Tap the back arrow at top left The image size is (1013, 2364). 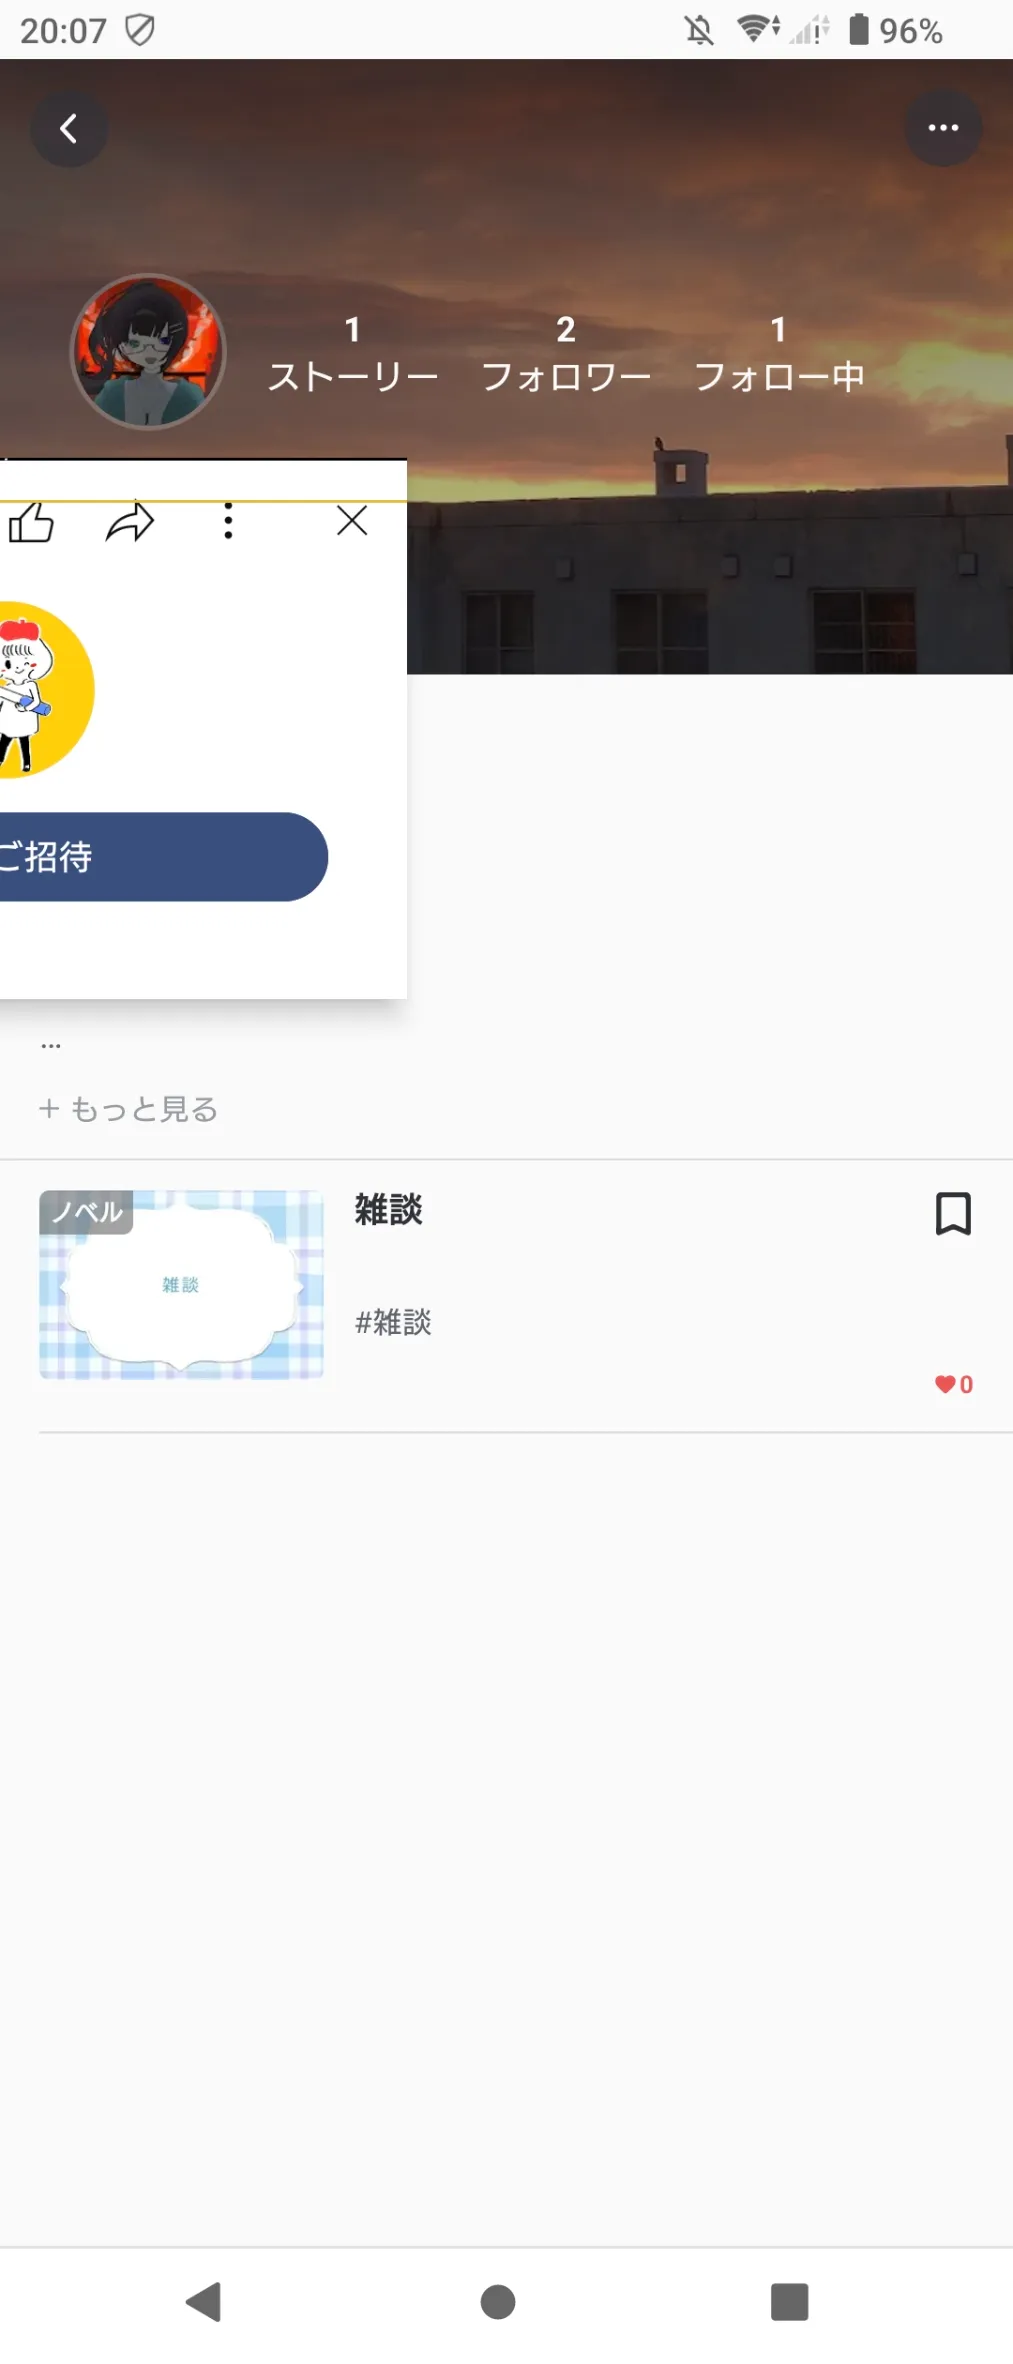point(68,128)
